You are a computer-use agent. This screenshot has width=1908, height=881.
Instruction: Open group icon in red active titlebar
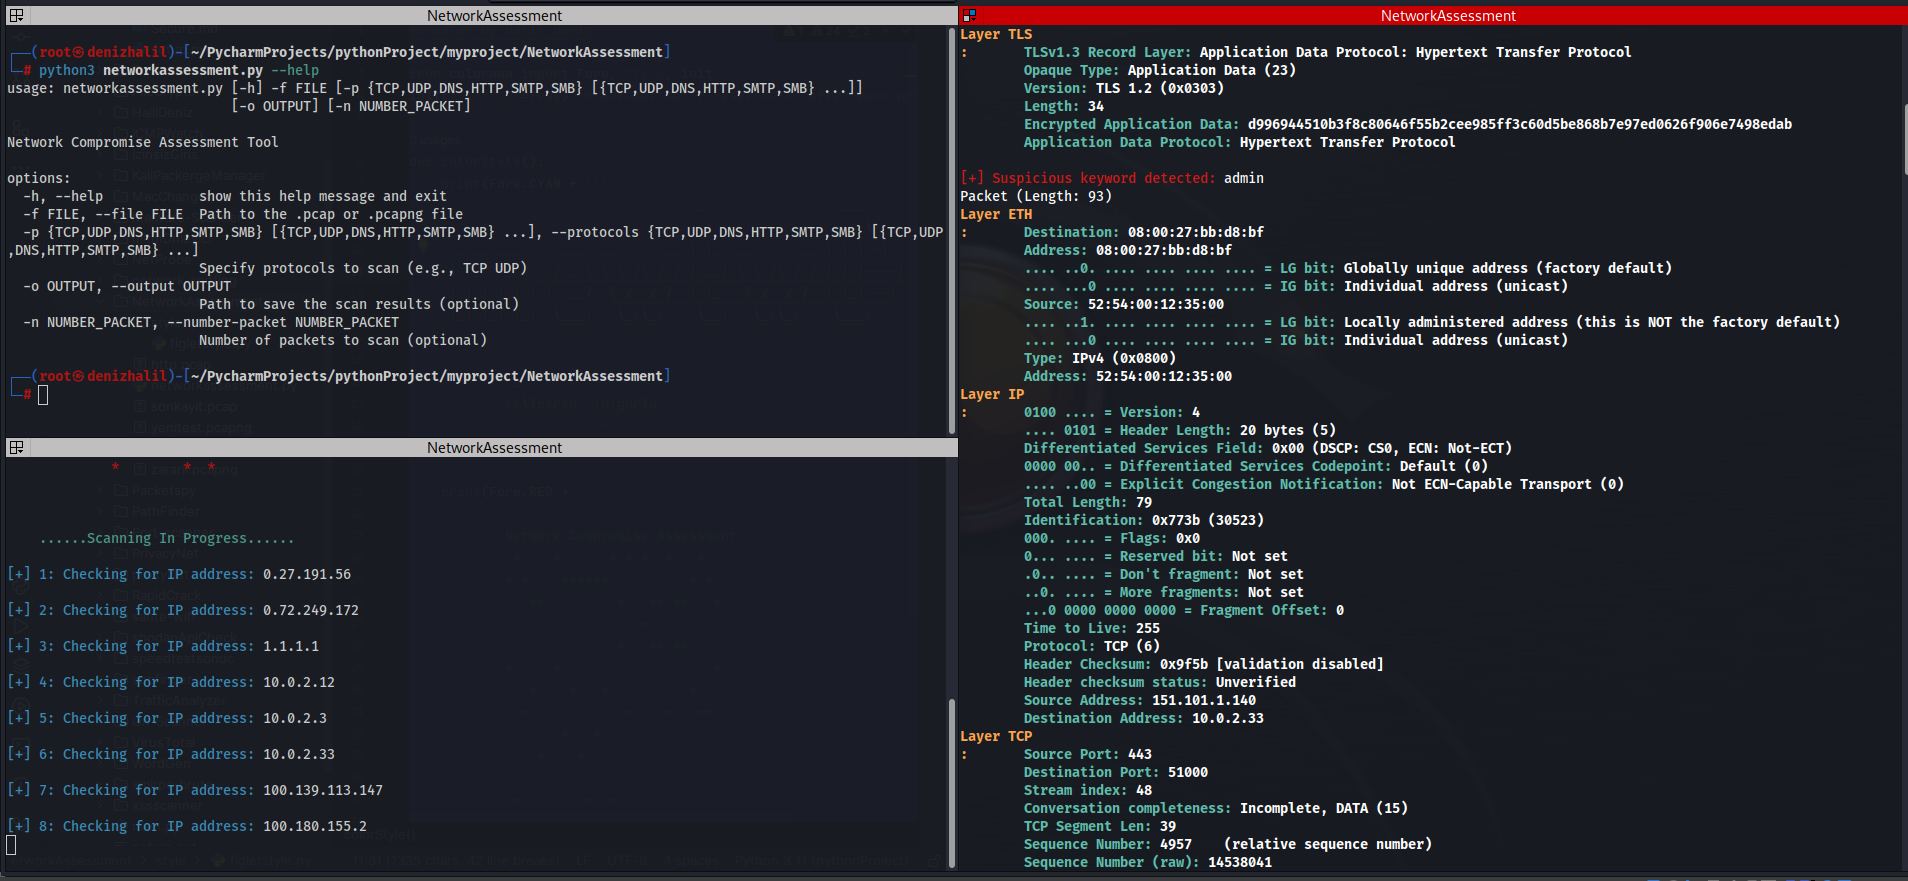[x=969, y=16]
